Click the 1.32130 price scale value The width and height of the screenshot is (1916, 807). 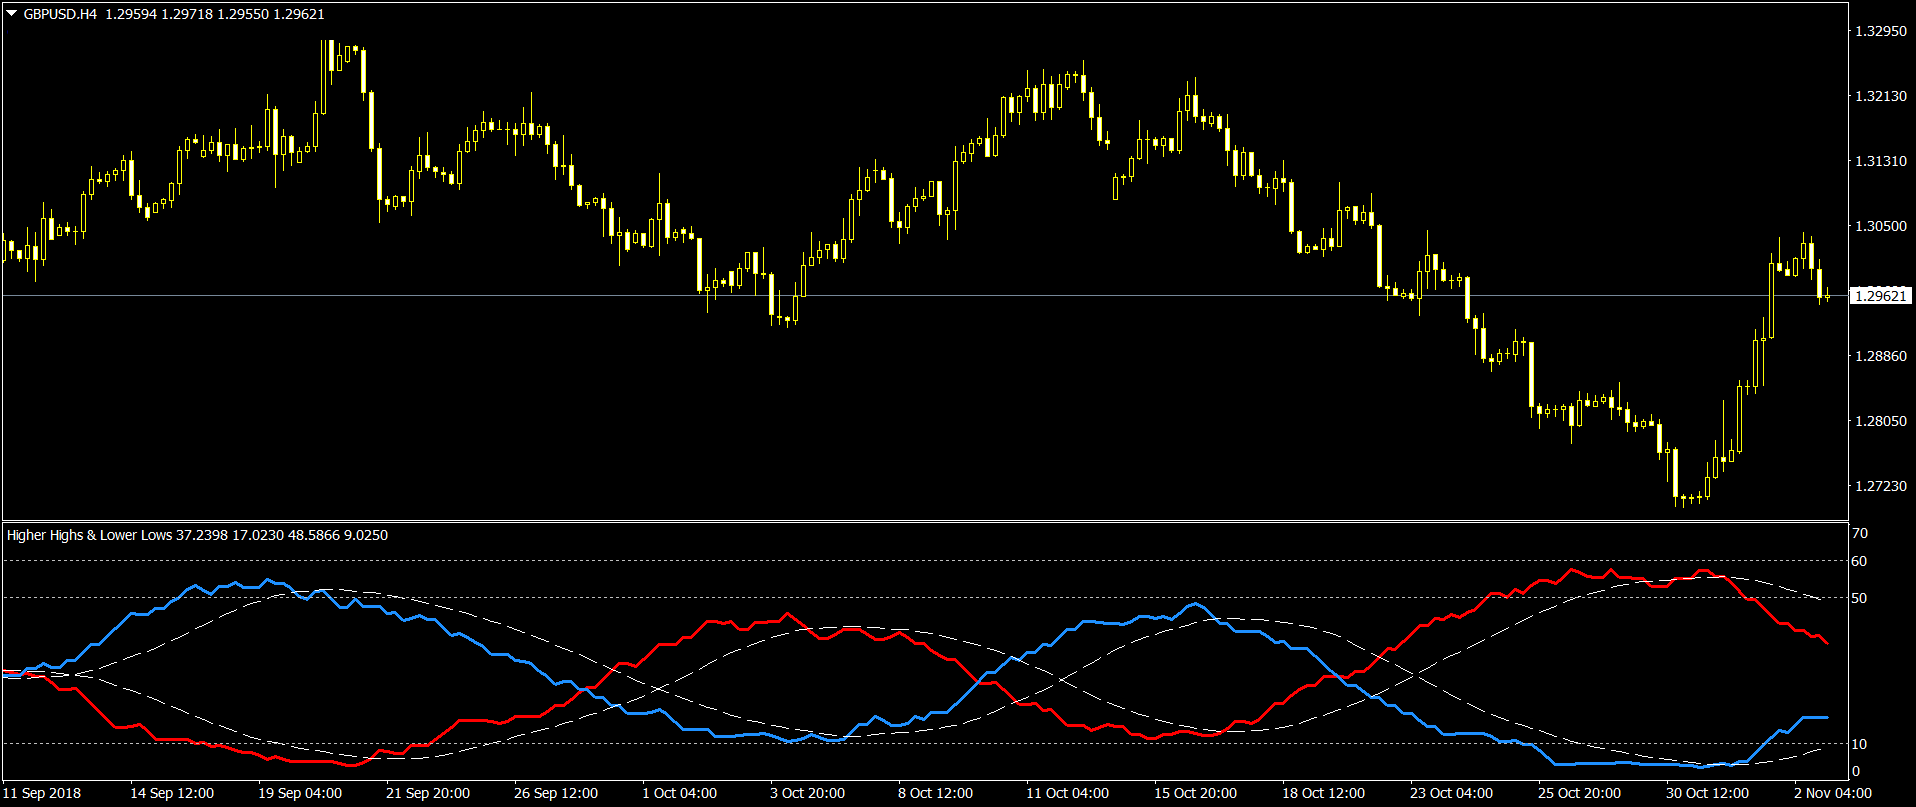pyautogui.click(x=1880, y=96)
